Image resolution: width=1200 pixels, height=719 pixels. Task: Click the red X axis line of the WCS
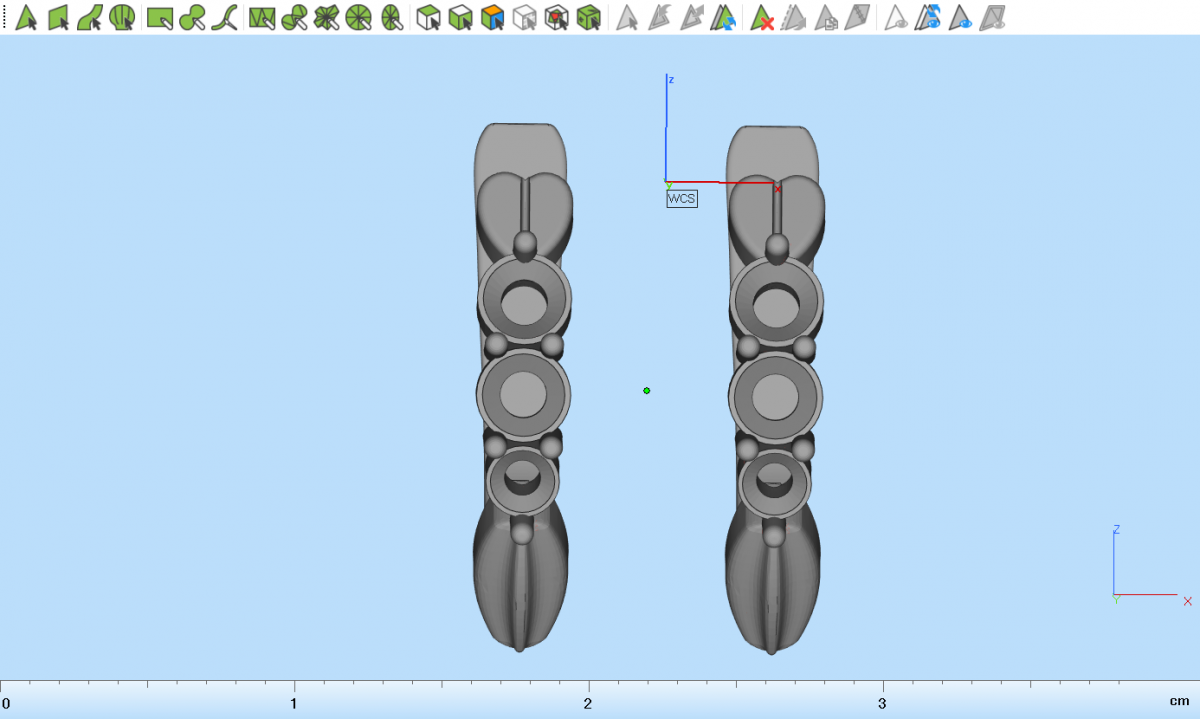pos(722,182)
